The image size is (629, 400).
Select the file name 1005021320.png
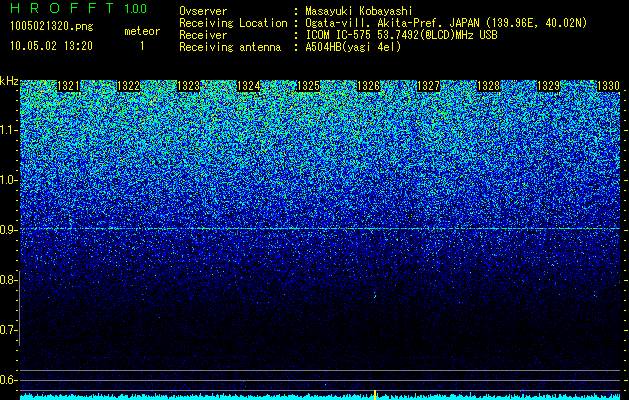(52, 26)
